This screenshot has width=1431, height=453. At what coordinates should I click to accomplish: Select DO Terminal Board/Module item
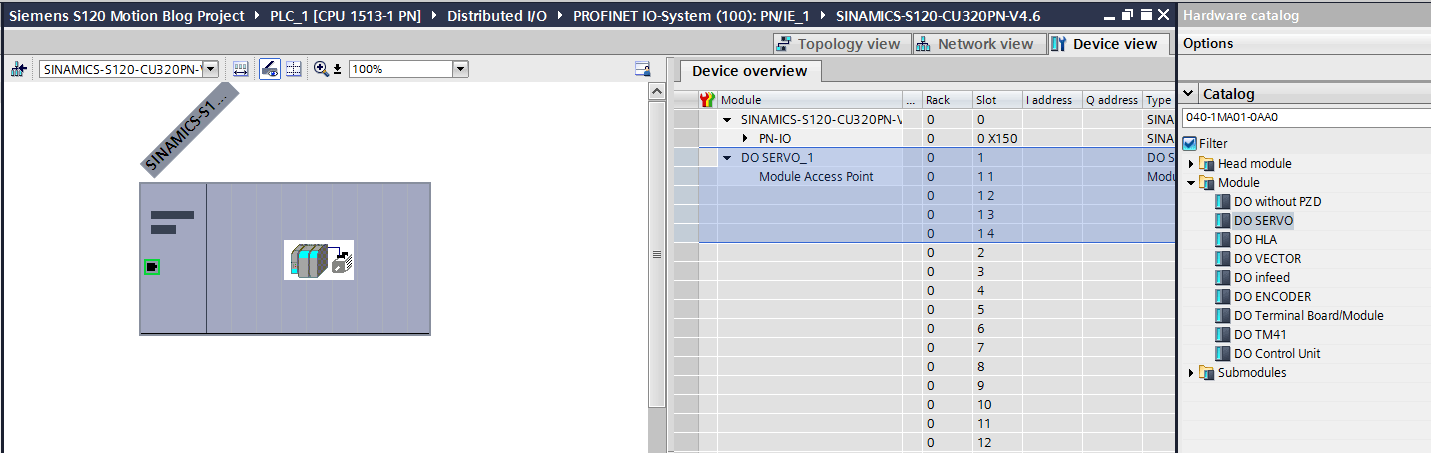click(1309, 315)
